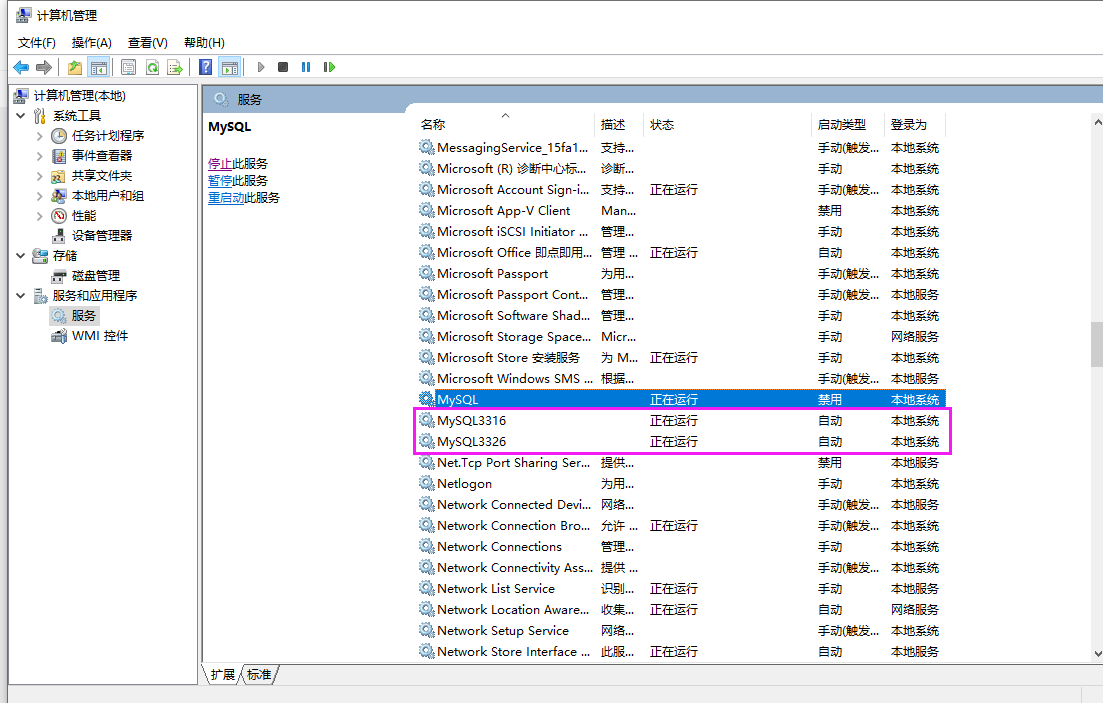Image resolution: width=1103 pixels, height=703 pixels.
Task: Expand the 事件查看器 node arrow
Action: pos(39,156)
